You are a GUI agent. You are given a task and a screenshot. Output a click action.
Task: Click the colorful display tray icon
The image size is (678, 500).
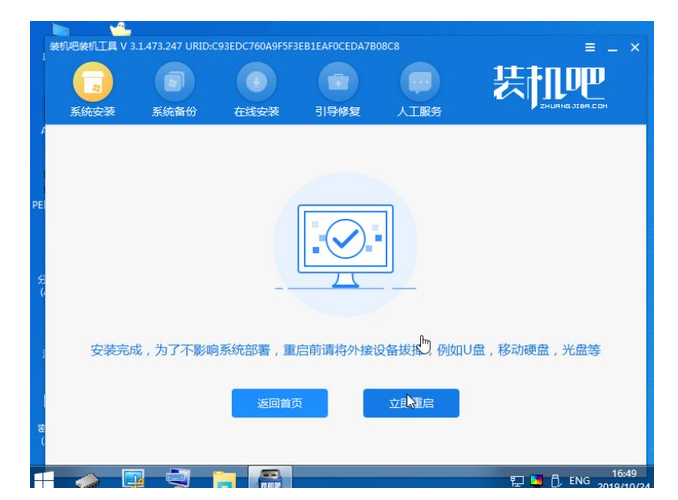(537, 480)
